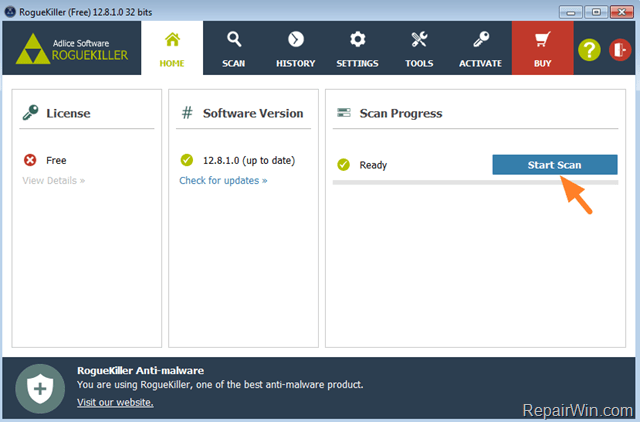
Task: Click the green check beside version number
Action: click(187, 160)
